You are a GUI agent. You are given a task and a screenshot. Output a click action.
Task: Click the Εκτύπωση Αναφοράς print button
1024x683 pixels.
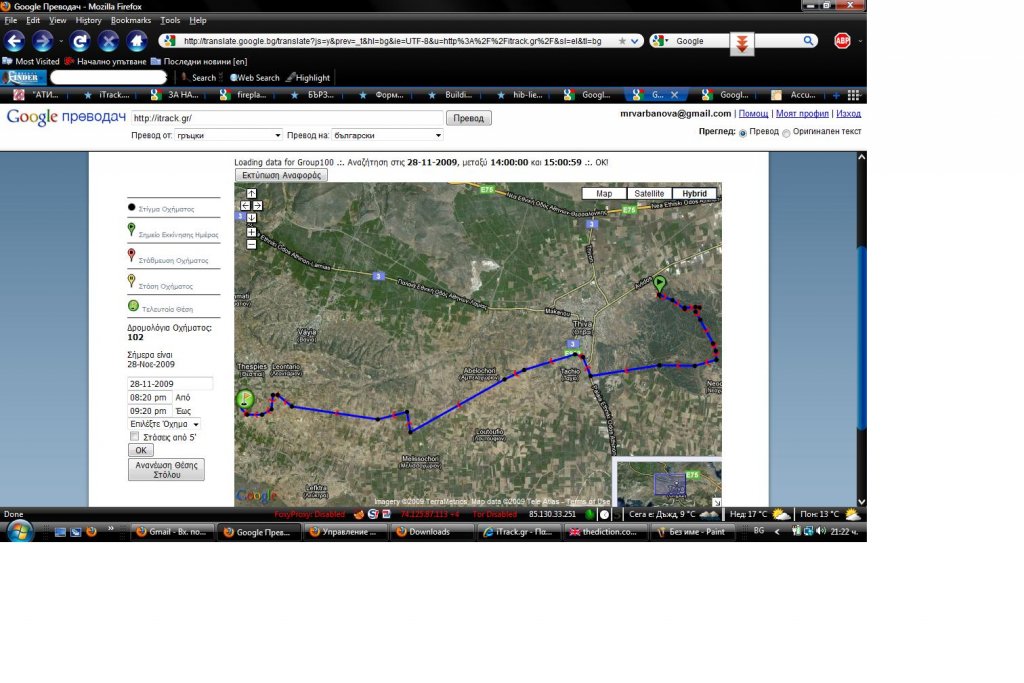[281, 175]
